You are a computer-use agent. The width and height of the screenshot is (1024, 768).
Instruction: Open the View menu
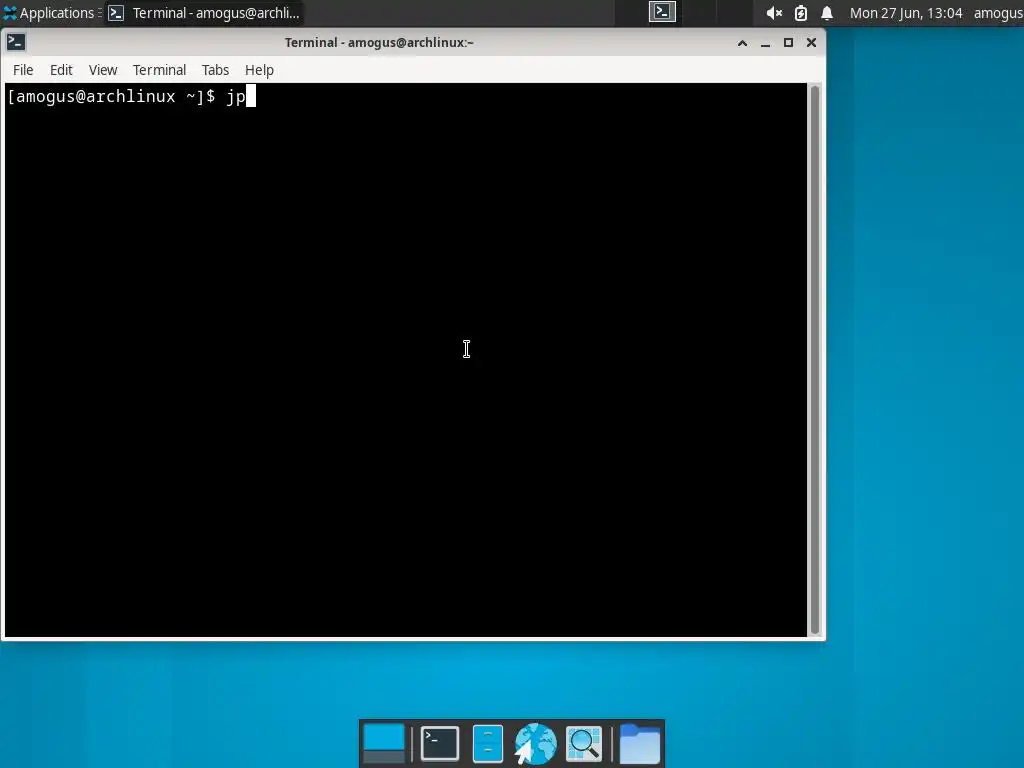click(103, 70)
